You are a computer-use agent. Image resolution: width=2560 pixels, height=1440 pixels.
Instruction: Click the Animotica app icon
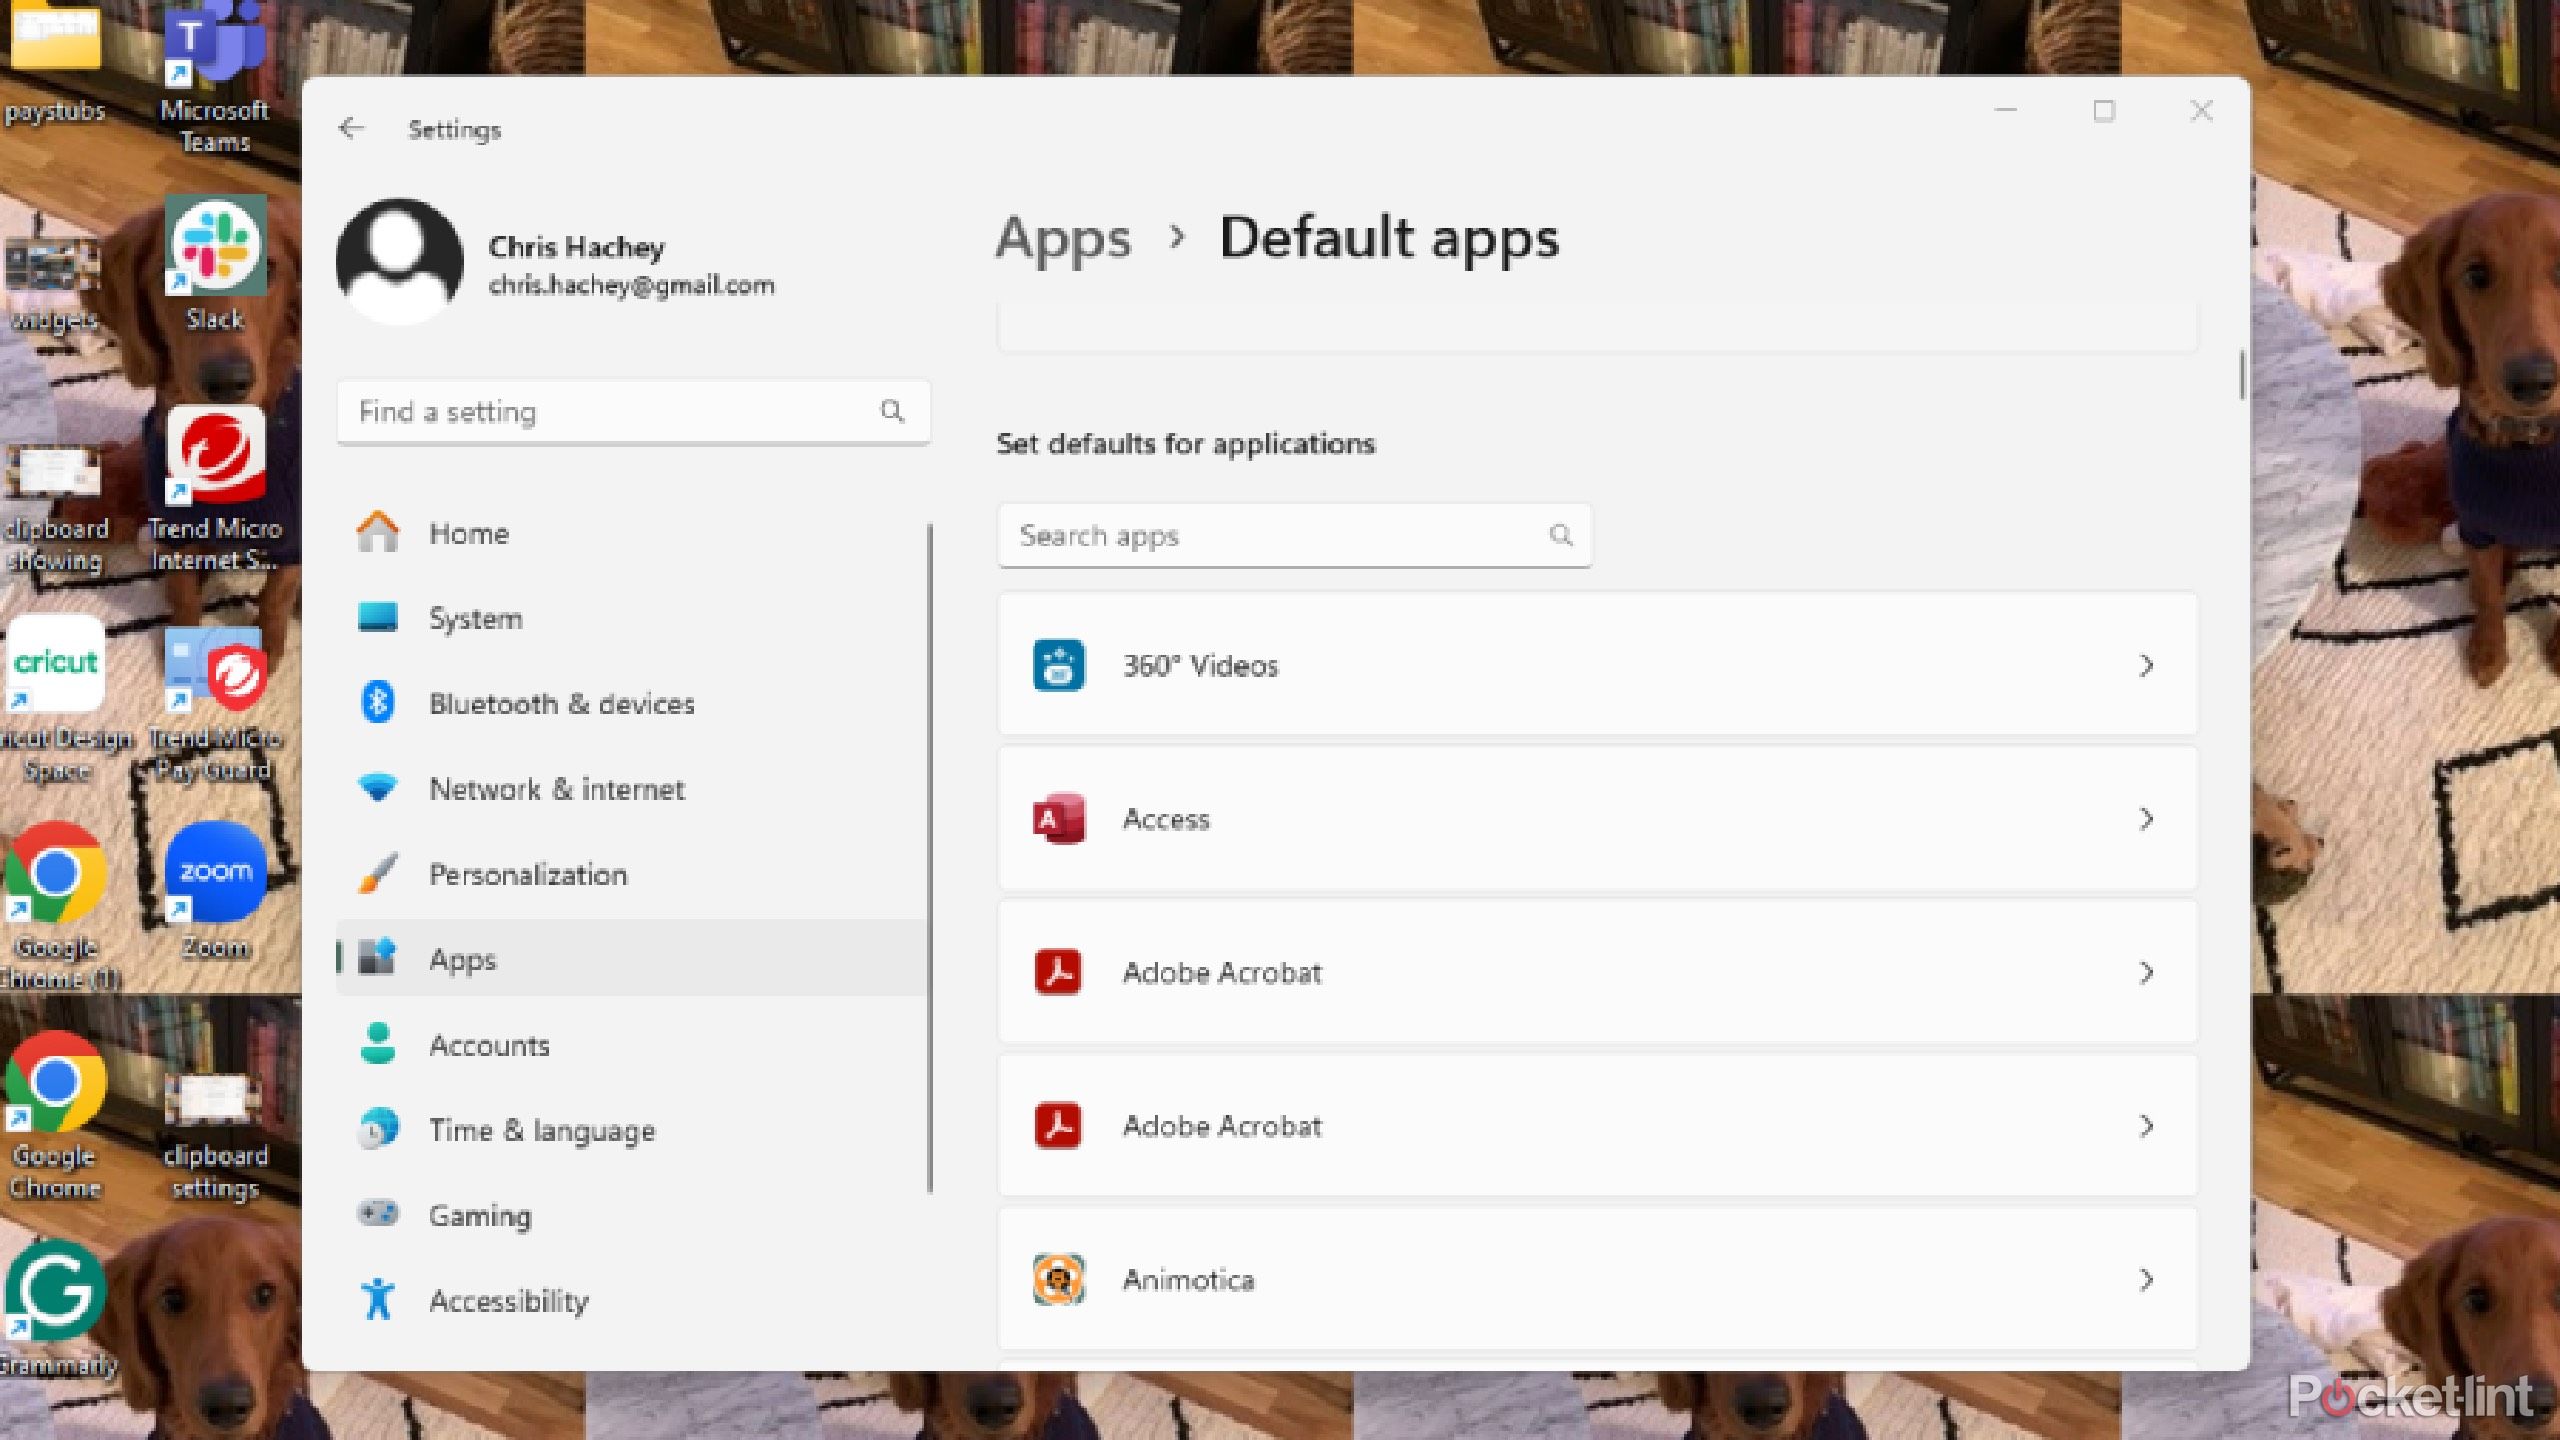(x=1058, y=1280)
